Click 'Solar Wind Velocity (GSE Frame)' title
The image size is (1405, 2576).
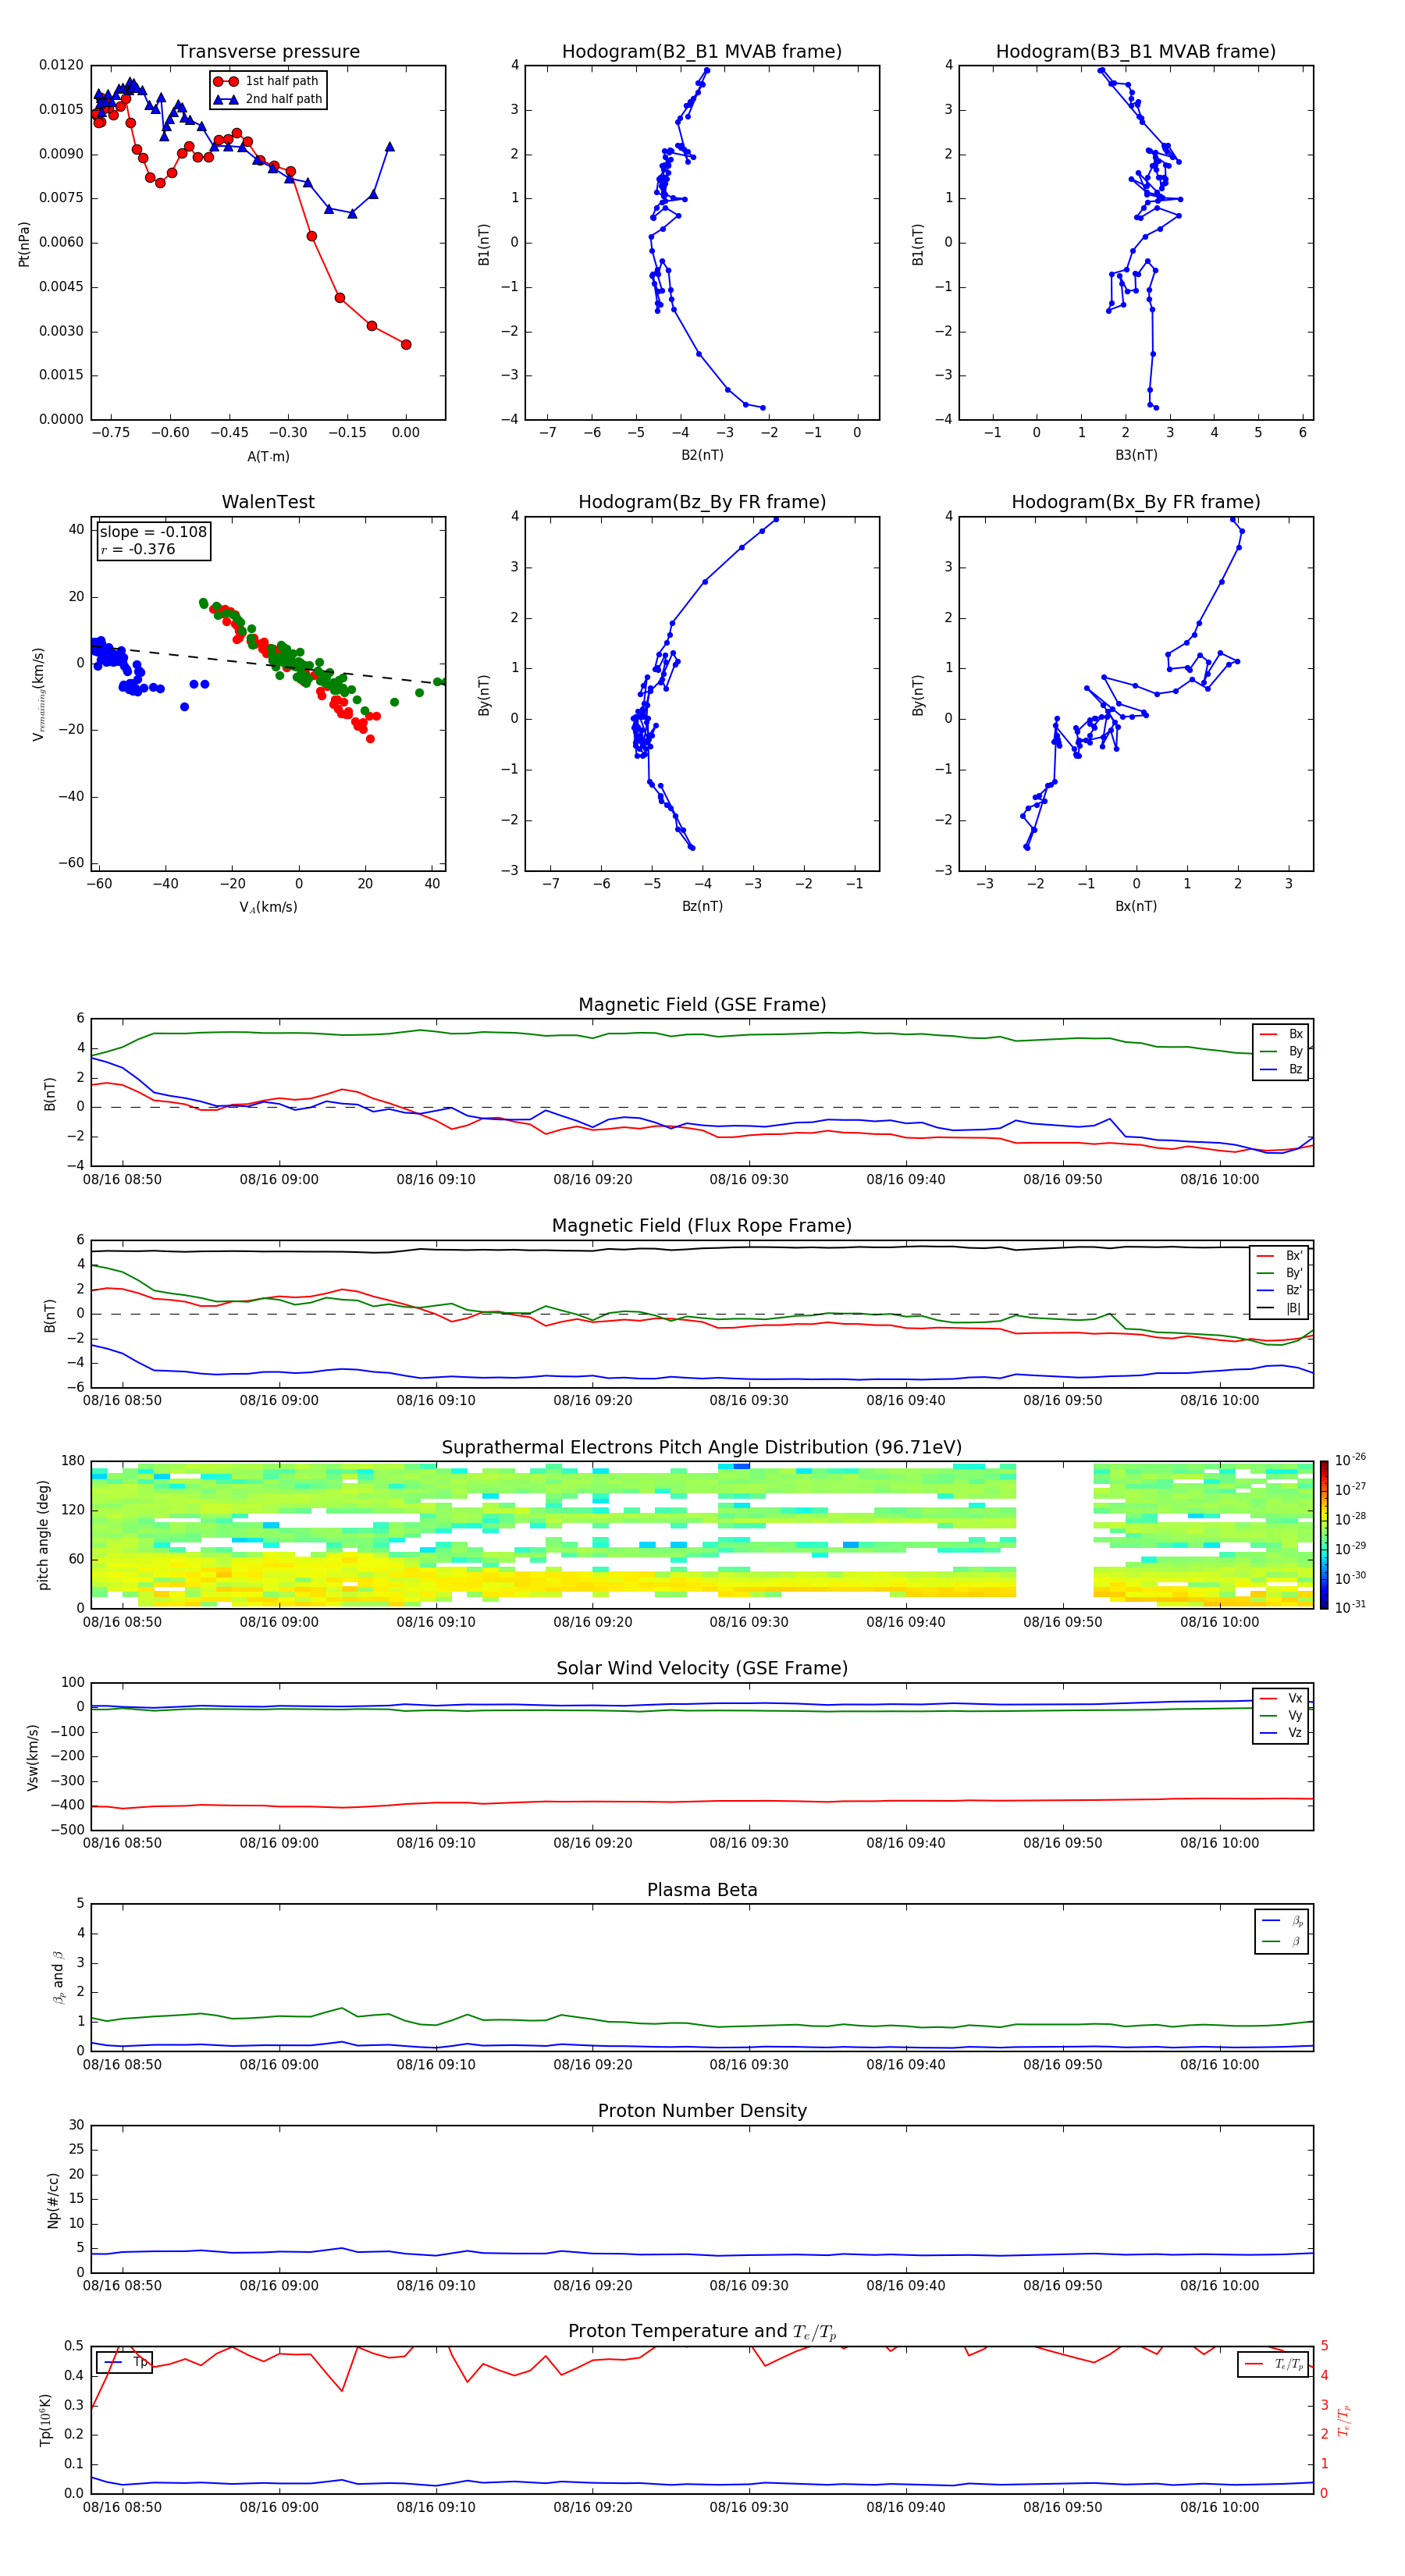702,1669
